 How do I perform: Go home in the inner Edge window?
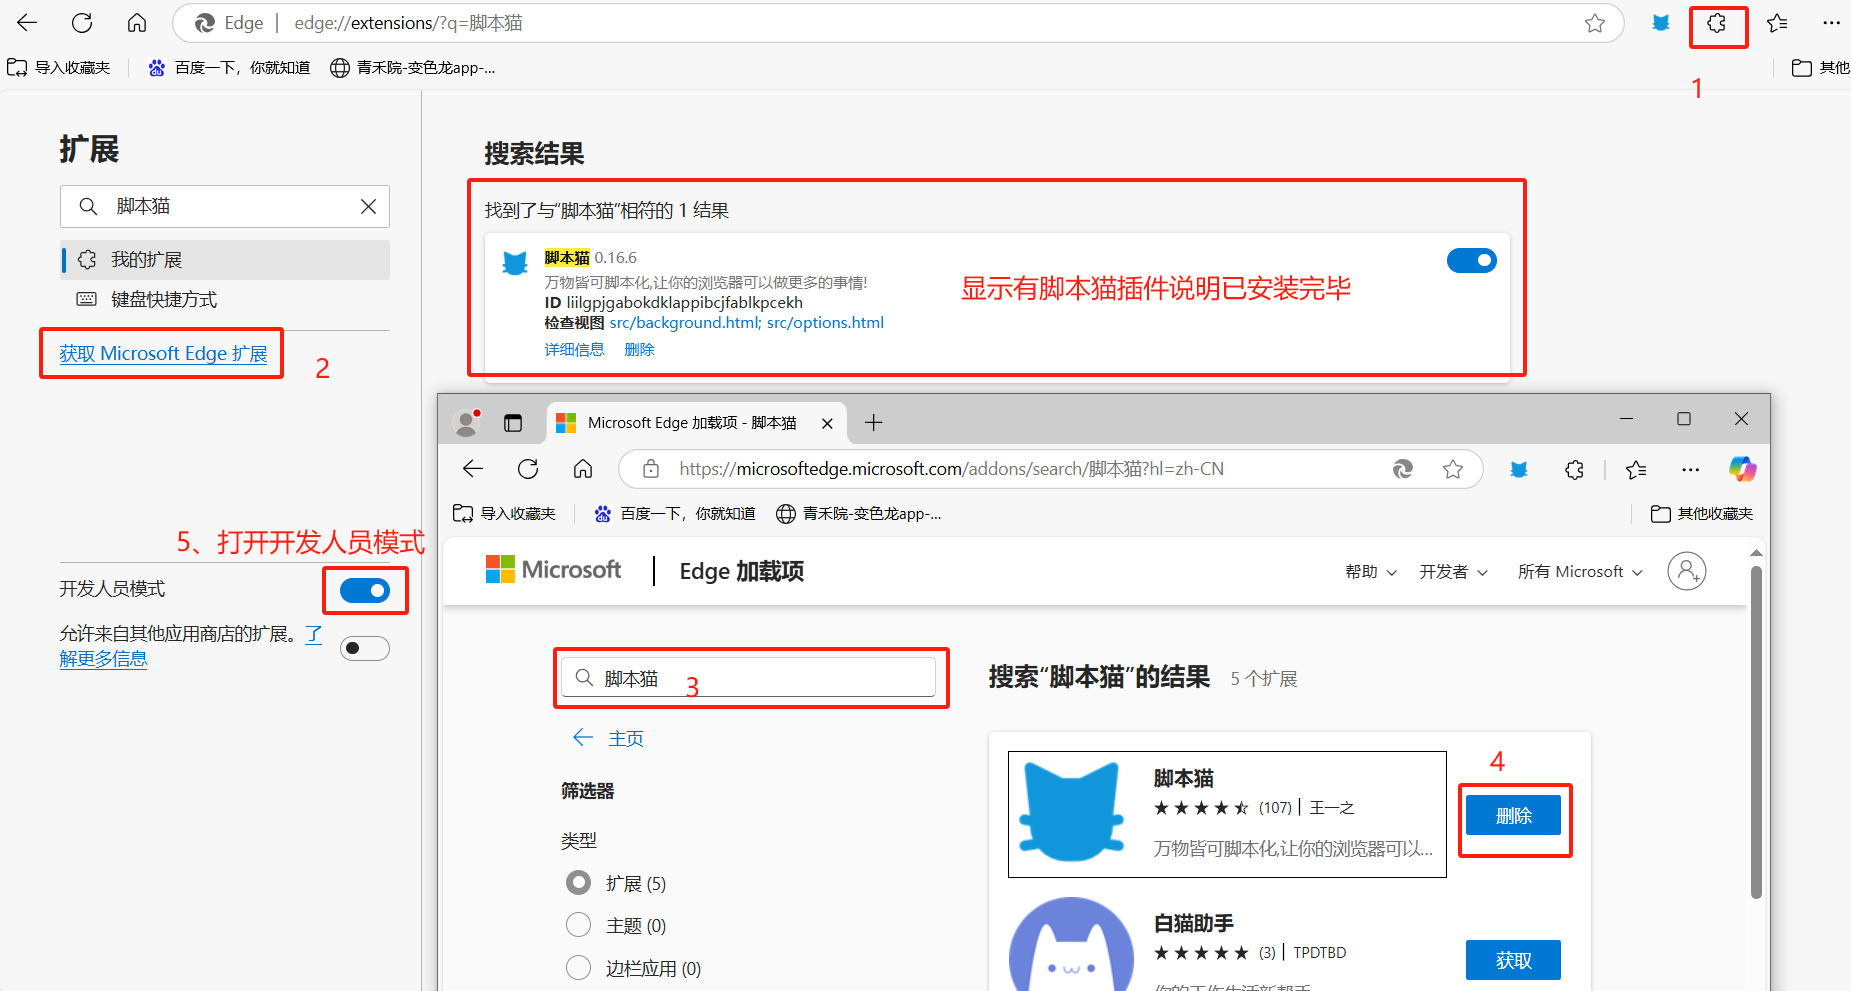[x=583, y=469]
